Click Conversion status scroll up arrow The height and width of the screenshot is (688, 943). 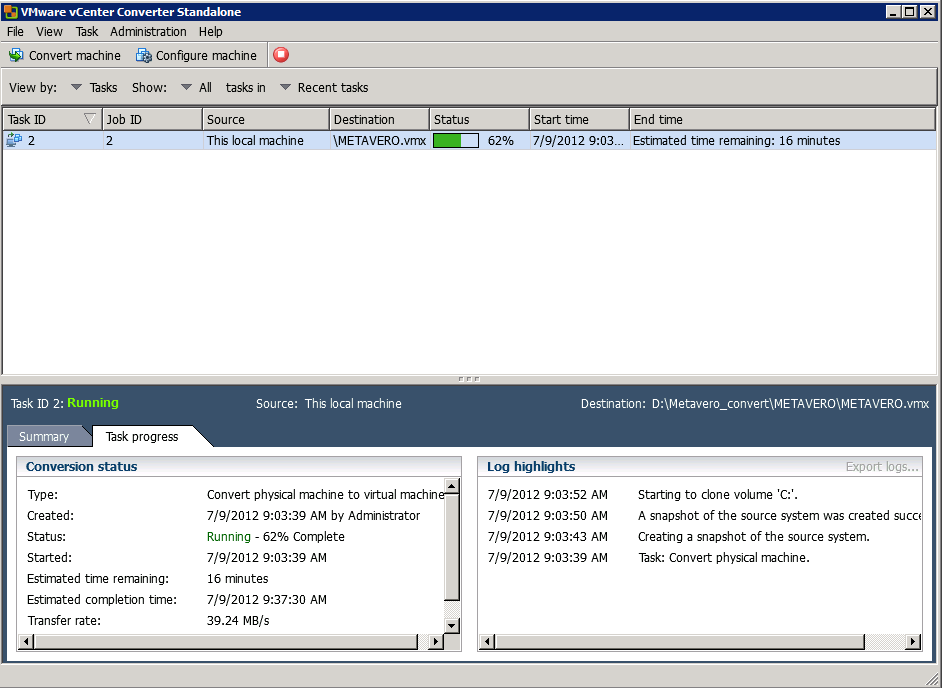452,486
